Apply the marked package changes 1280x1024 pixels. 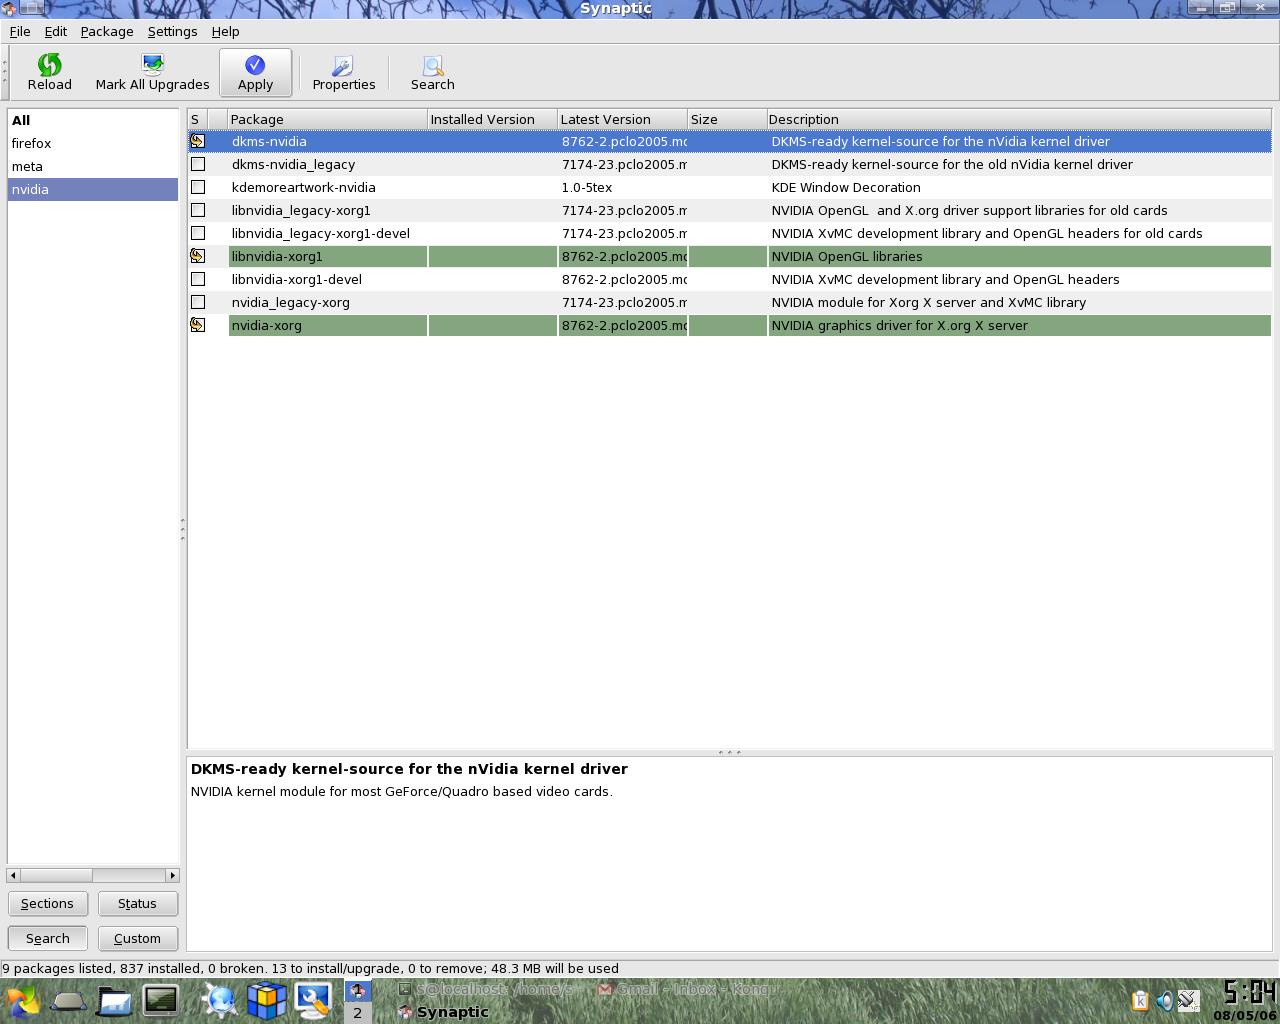click(x=255, y=73)
